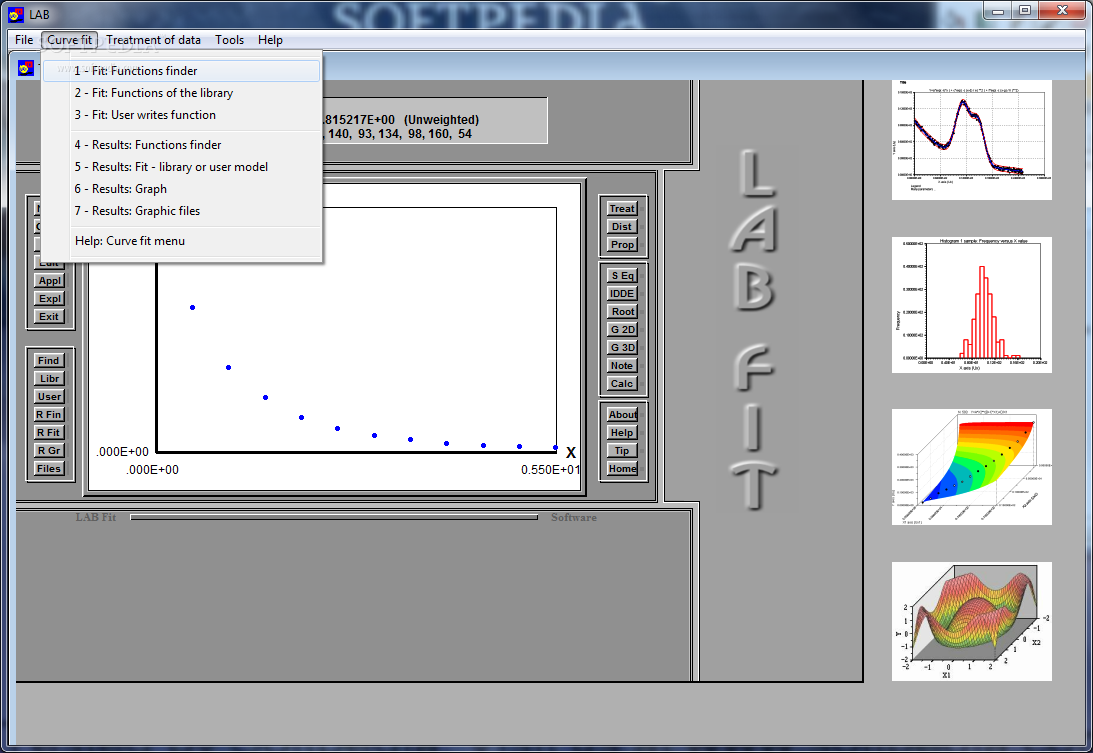Click the Libr button
This screenshot has height=753, width=1093.
[x=49, y=379]
